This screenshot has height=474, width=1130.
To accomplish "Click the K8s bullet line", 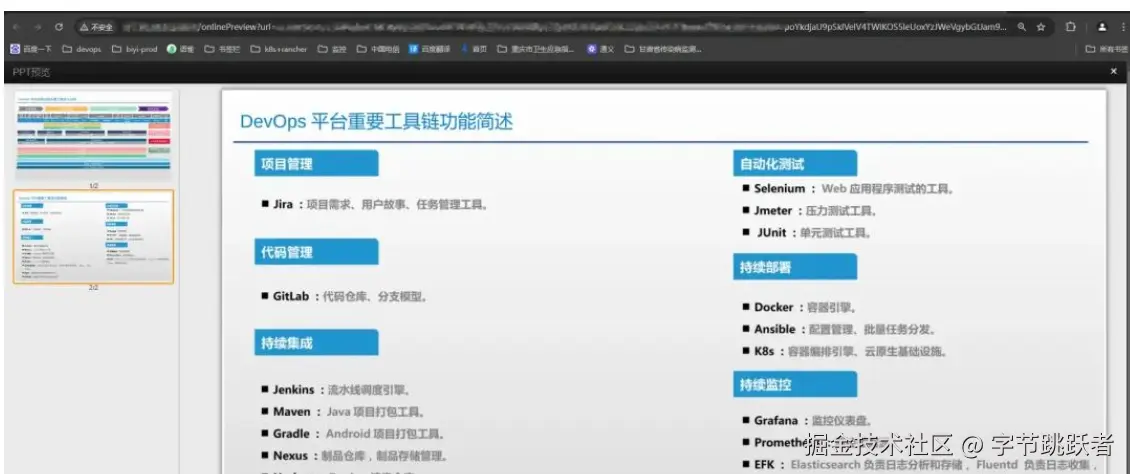I will 845,352.
